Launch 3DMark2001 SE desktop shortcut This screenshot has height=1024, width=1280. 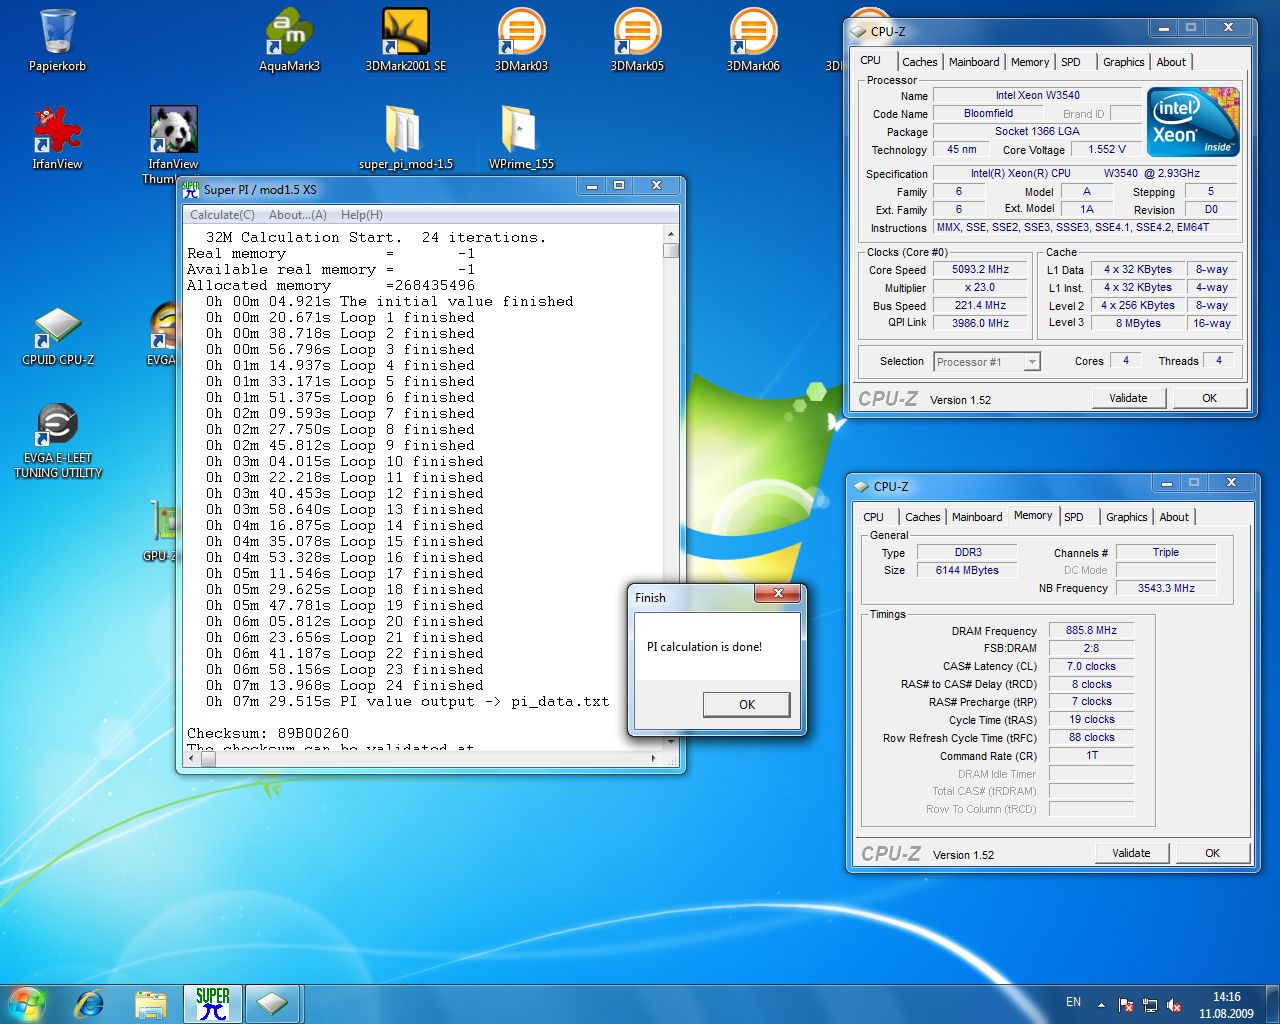pos(405,41)
